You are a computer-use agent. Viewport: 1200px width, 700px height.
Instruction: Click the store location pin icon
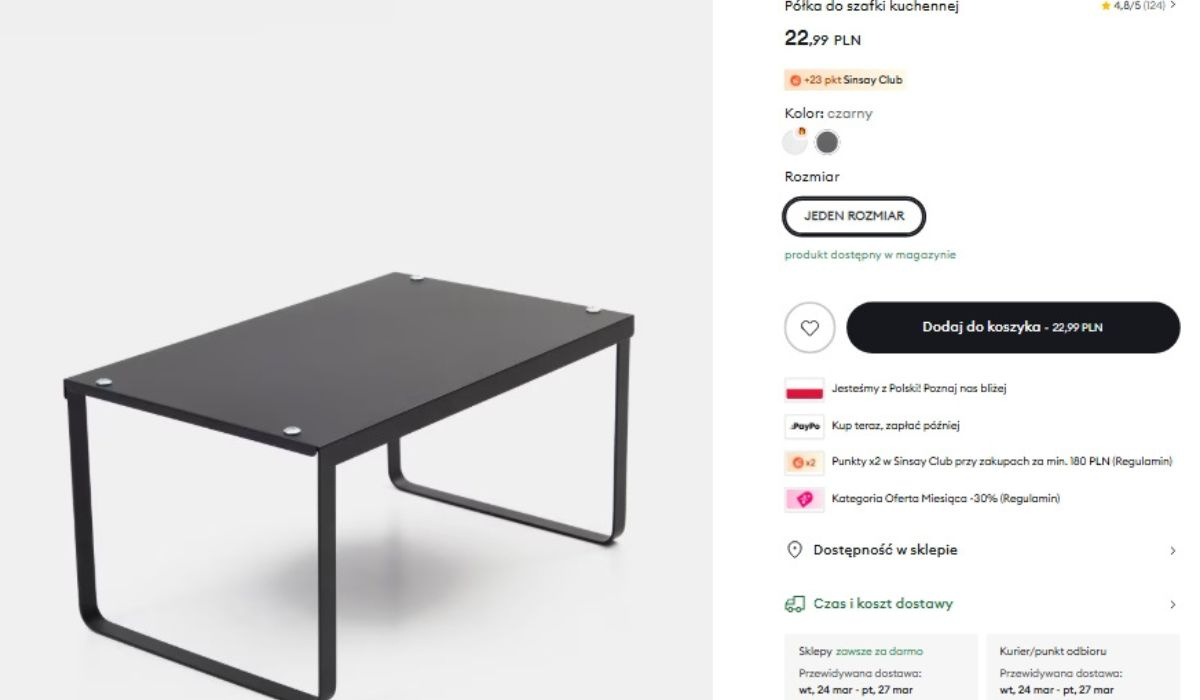[x=796, y=550]
